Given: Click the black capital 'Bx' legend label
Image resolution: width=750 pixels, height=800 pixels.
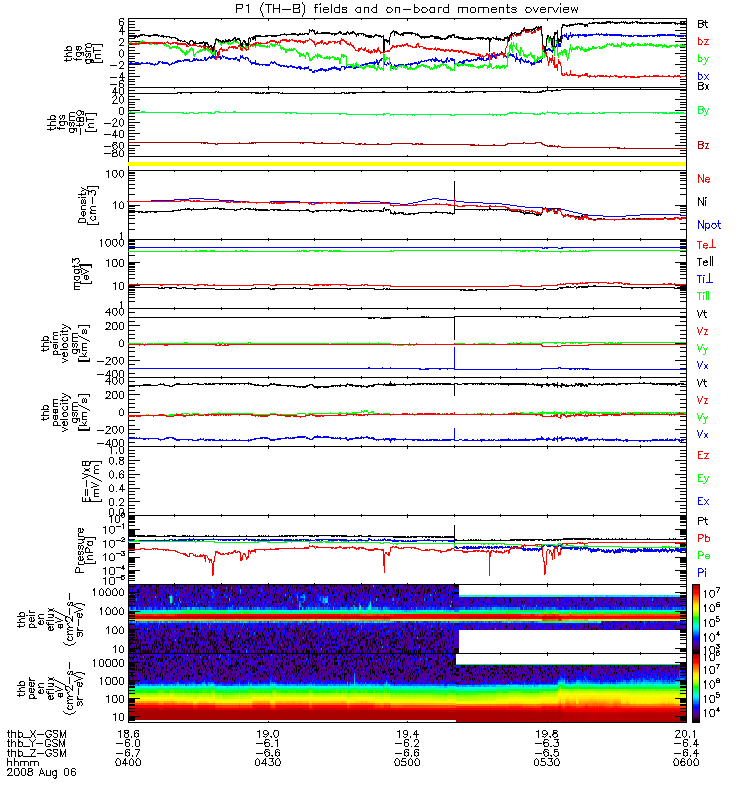Looking at the screenshot, I should [703, 86].
